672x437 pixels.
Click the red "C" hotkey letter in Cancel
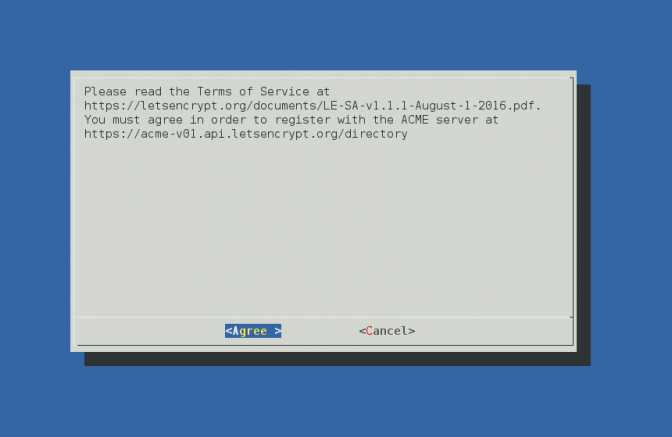tap(369, 331)
